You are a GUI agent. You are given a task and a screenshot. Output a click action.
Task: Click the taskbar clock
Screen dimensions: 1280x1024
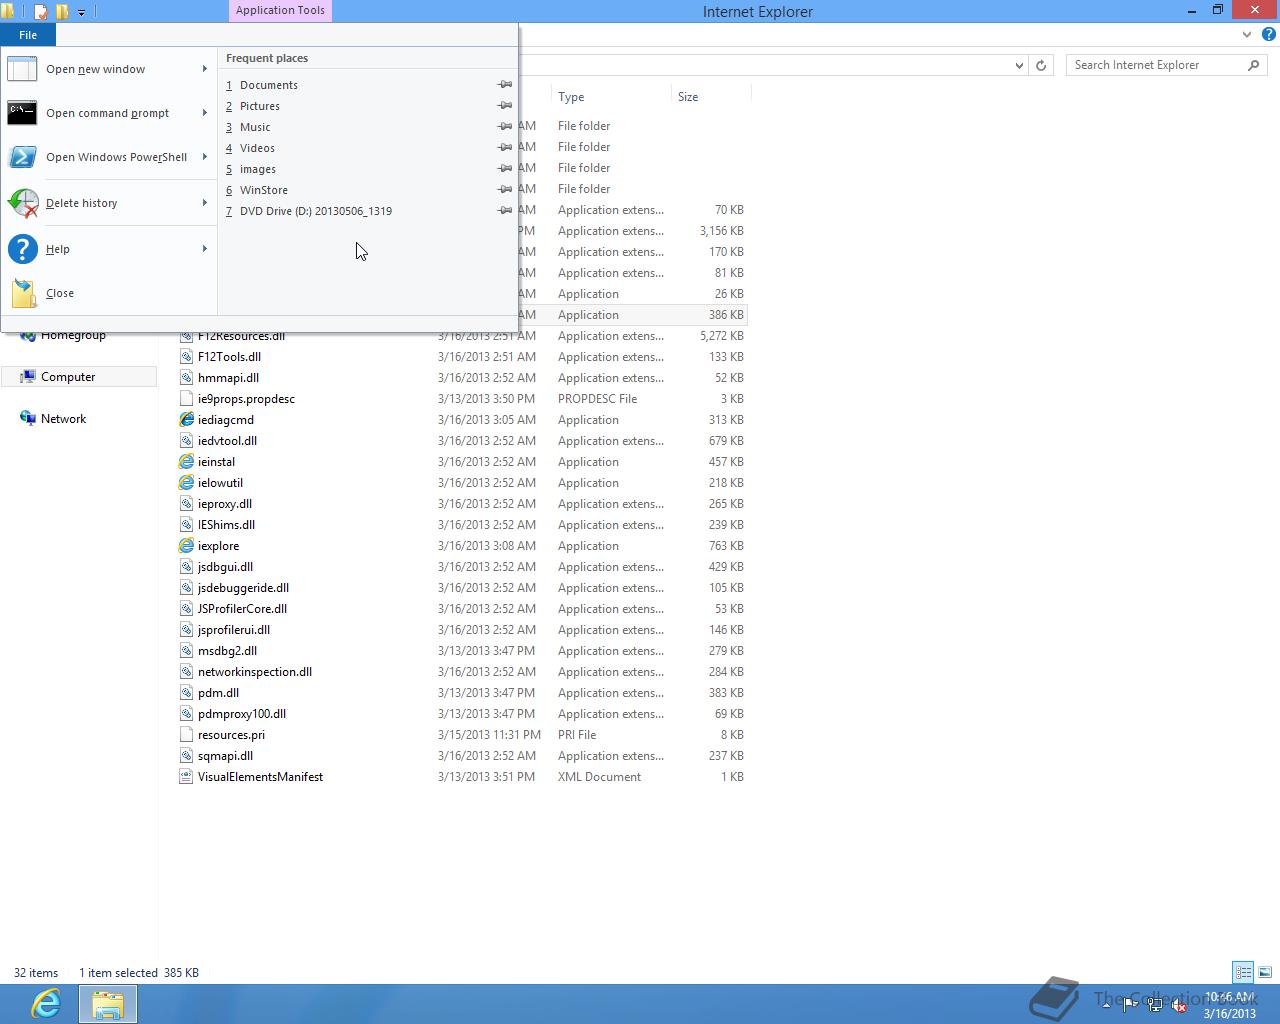click(1229, 1005)
